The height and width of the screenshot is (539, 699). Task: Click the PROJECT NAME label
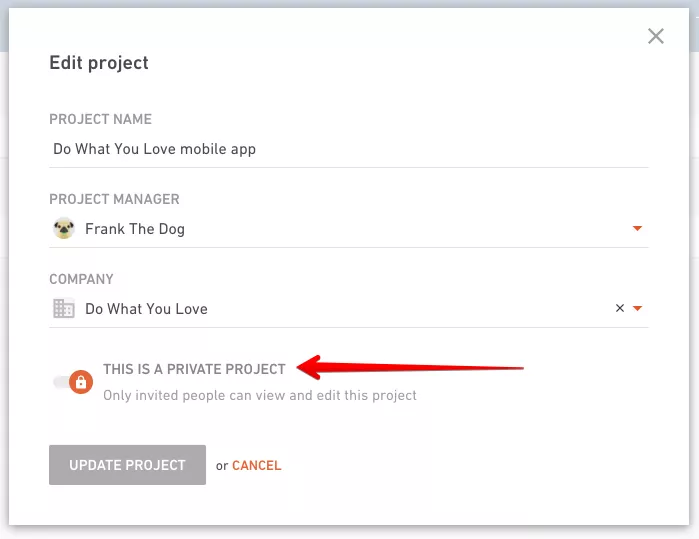pos(100,119)
